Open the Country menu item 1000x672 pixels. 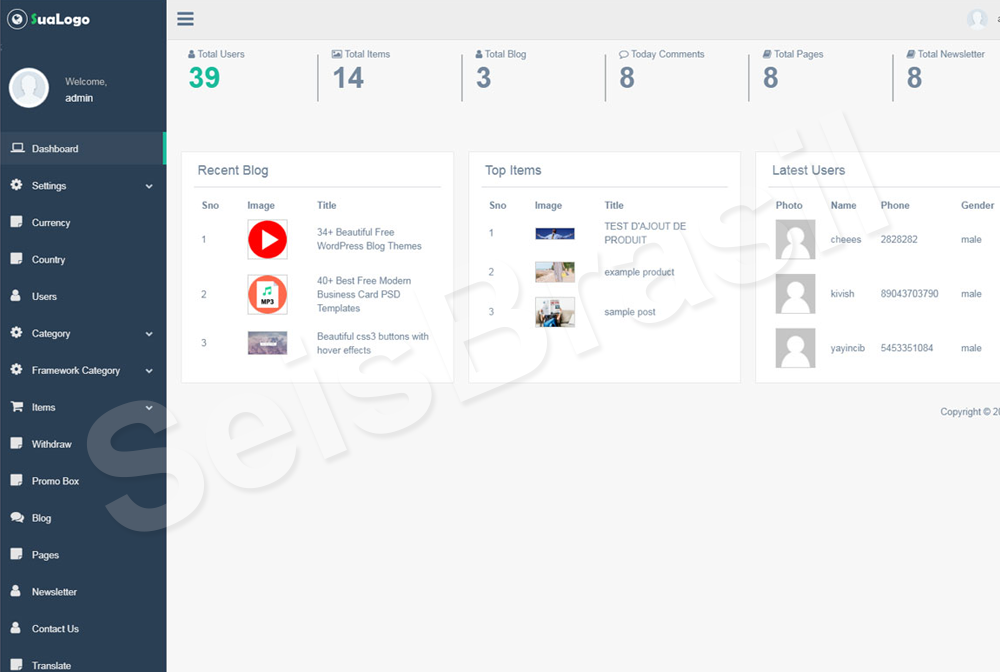[48, 260]
